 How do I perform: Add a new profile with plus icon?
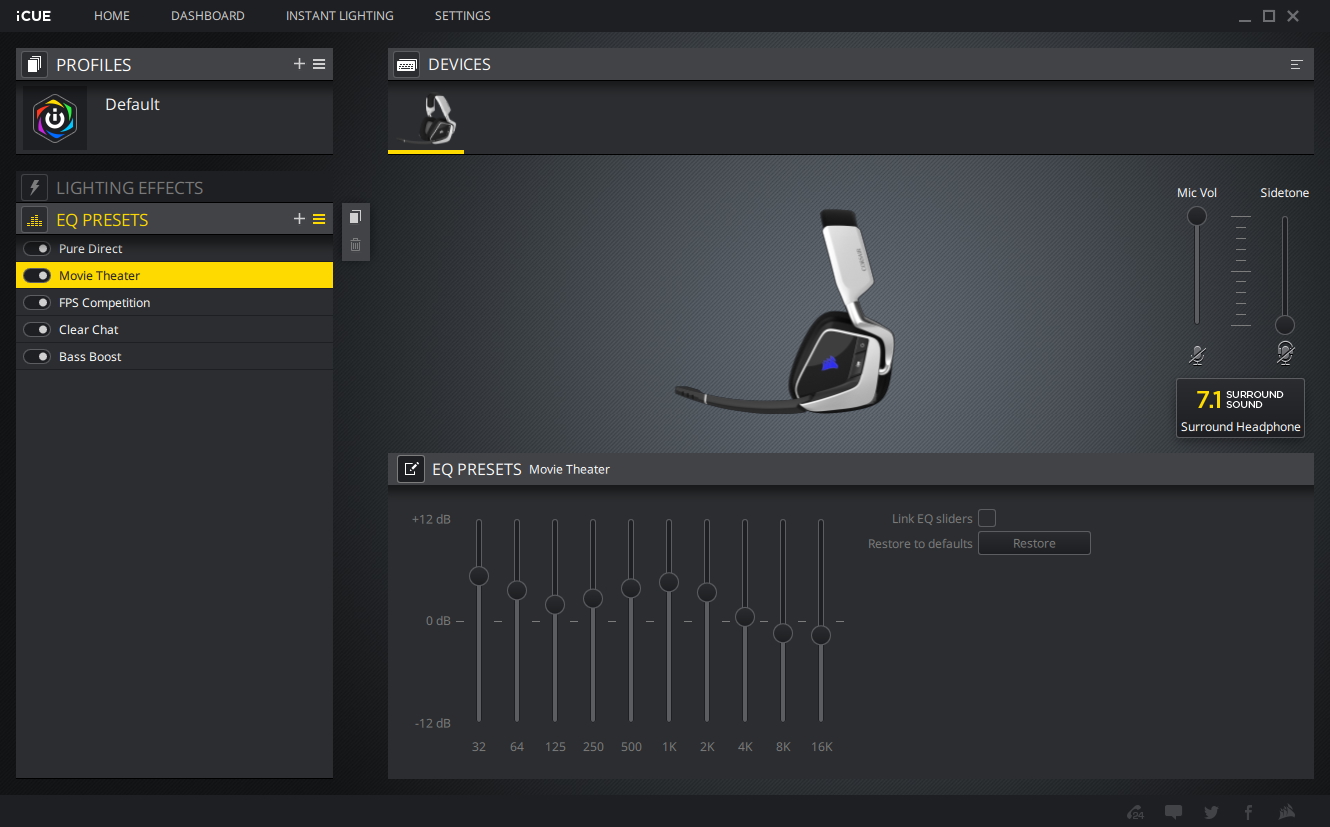[x=299, y=64]
